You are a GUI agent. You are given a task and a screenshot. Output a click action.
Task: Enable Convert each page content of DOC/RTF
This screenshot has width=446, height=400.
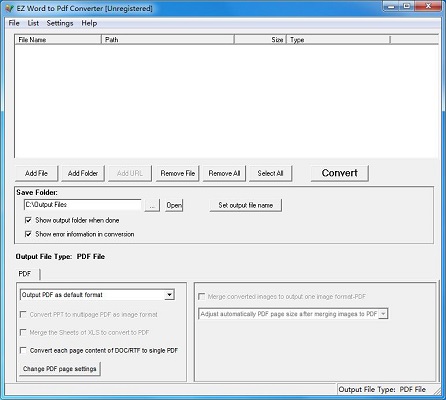[23, 350]
